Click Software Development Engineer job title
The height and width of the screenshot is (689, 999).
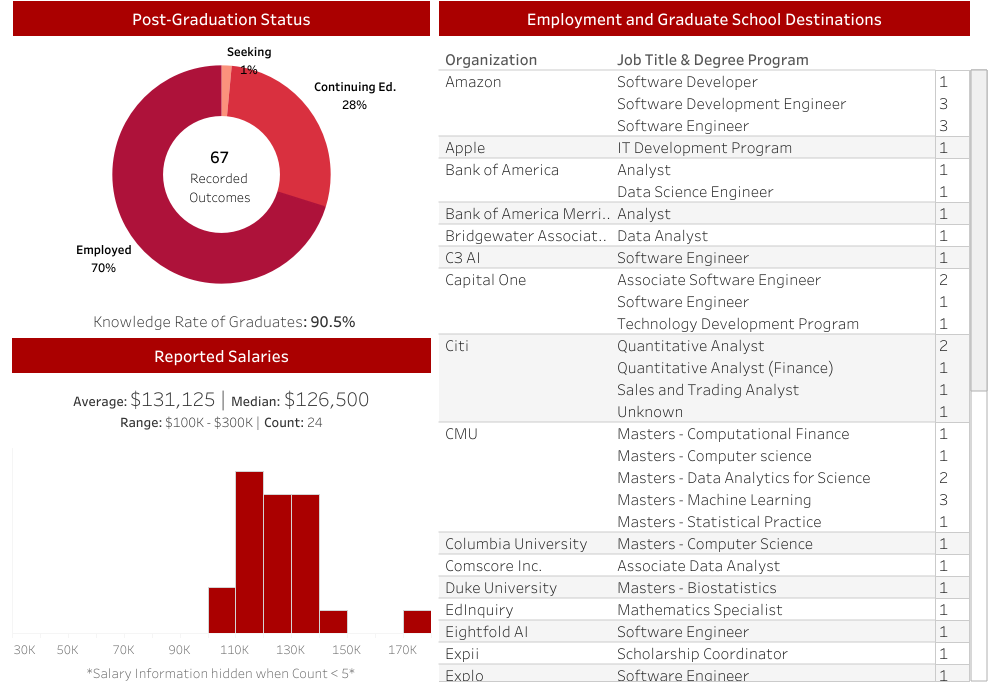(731, 104)
